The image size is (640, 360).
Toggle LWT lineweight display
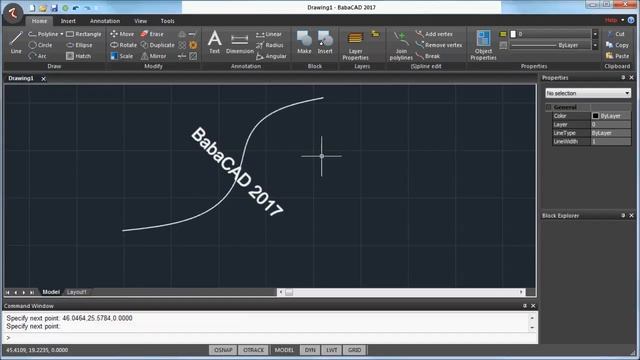[331, 350]
